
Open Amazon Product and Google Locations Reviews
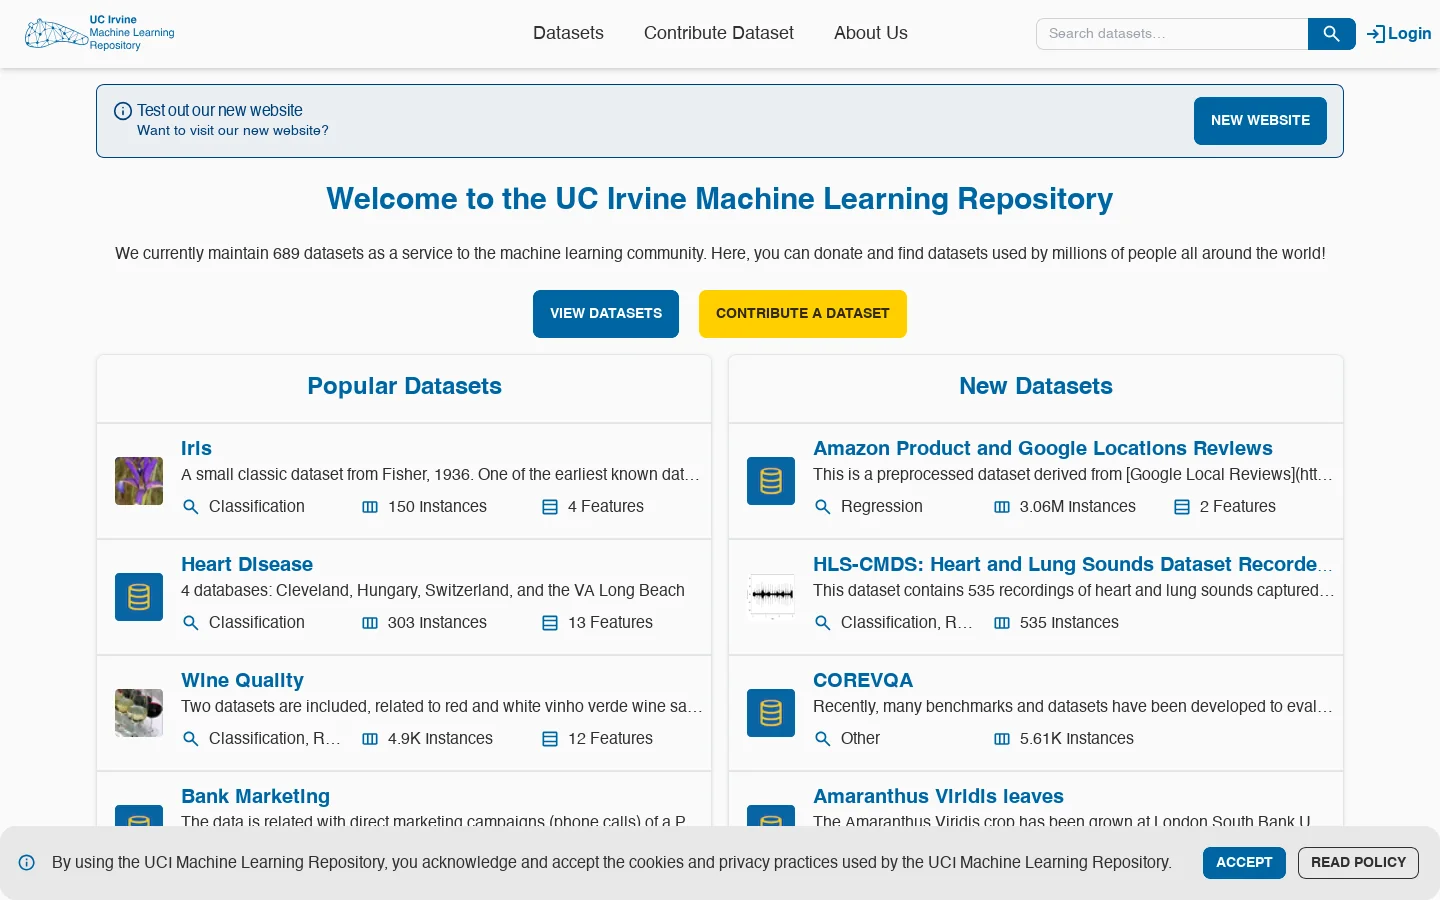pos(1043,448)
